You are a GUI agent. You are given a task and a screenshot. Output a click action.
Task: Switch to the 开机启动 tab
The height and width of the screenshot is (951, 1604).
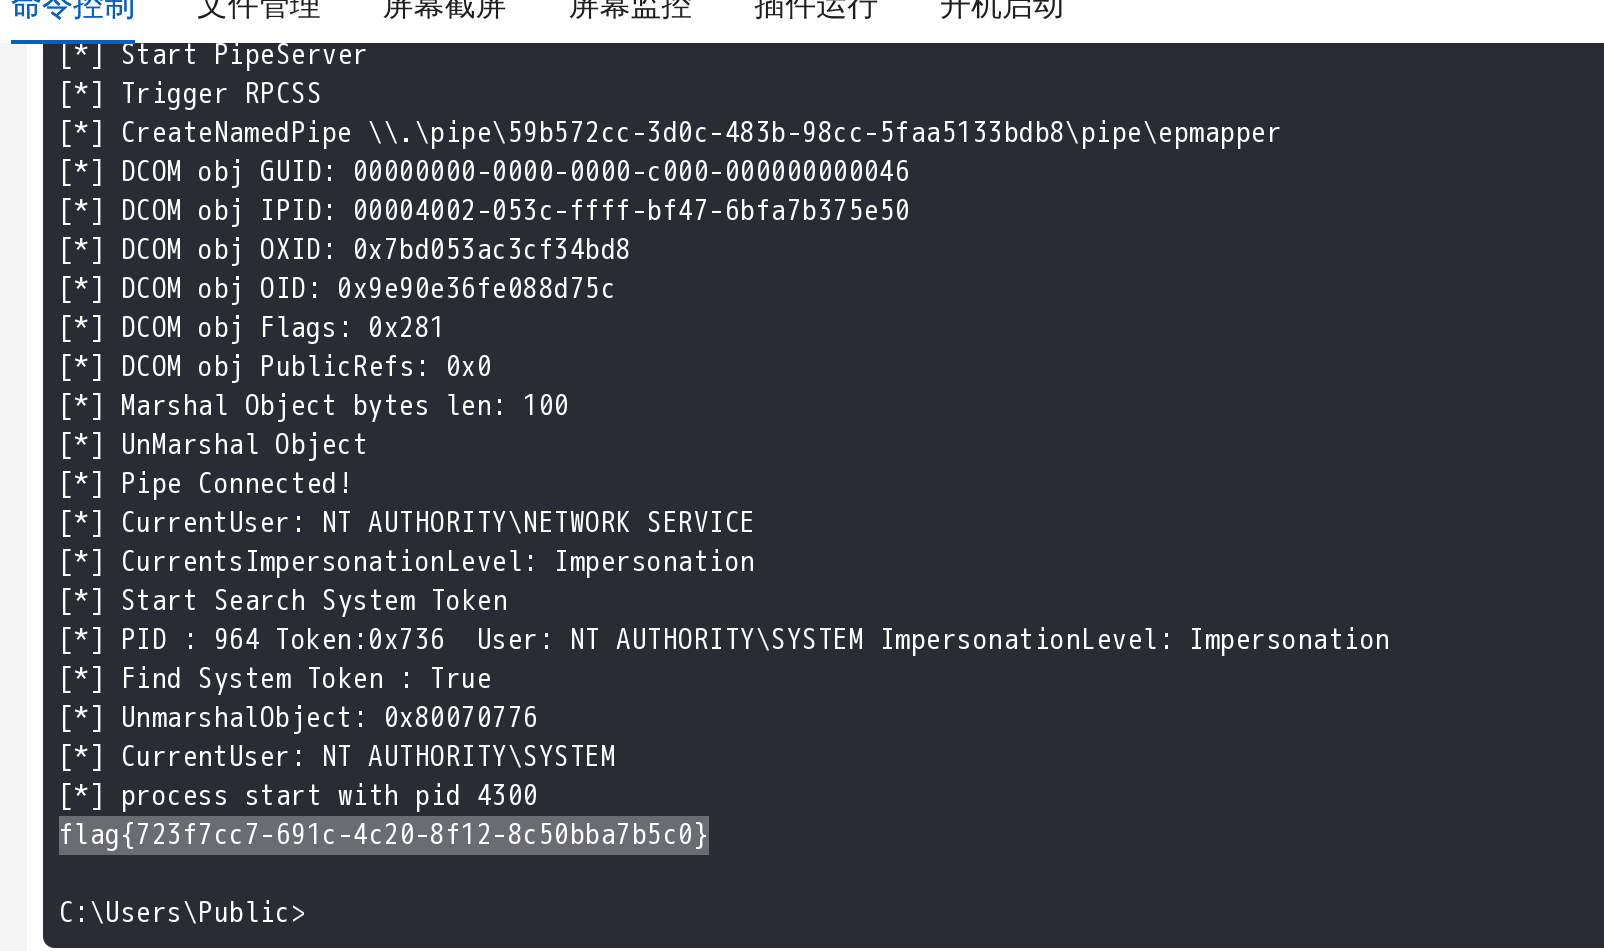(1002, 10)
